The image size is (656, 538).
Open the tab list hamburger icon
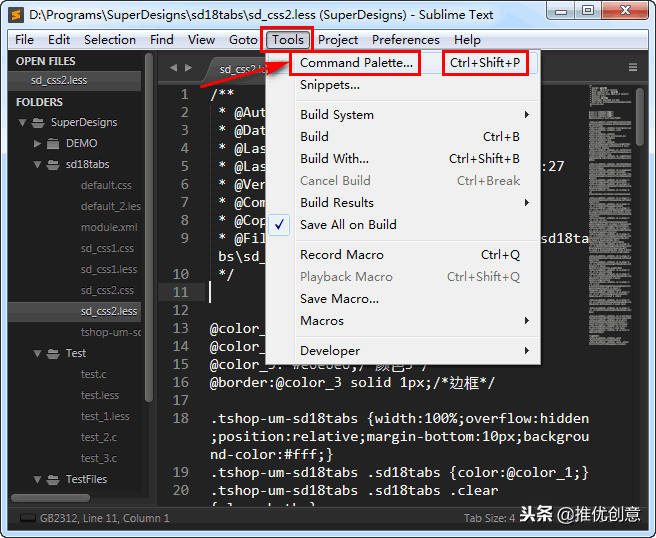633,67
